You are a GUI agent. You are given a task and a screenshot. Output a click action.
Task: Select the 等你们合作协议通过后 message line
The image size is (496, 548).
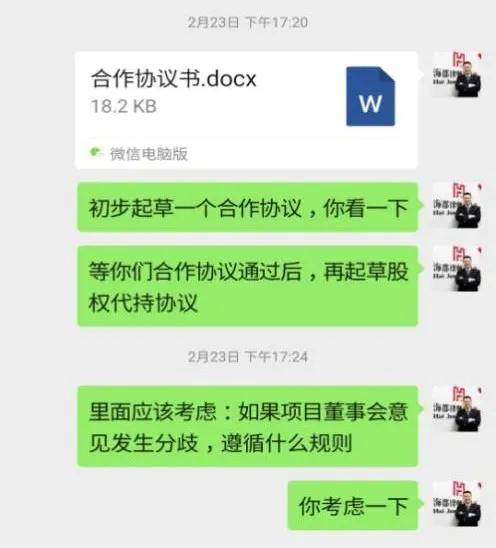click(248, 272)
